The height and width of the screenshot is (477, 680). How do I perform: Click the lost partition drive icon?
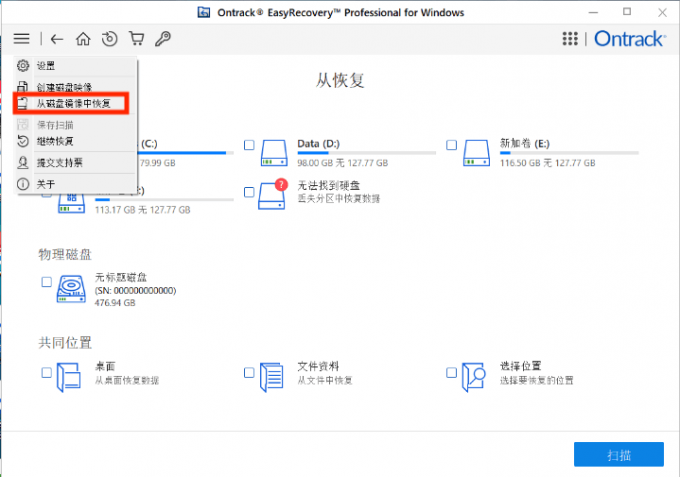click(273, 195)
